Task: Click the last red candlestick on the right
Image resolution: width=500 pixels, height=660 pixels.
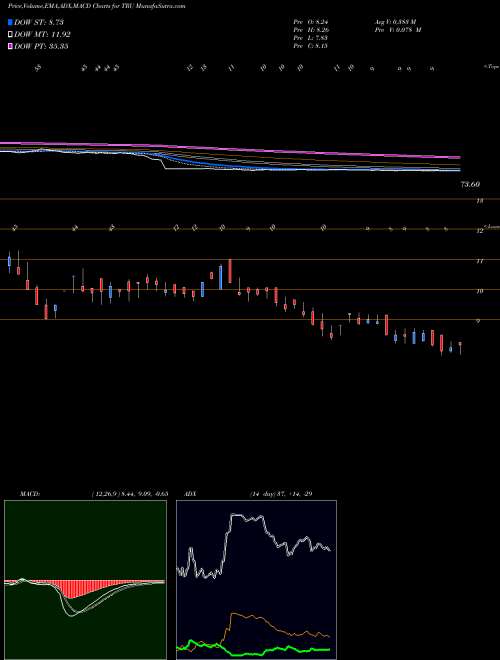Action: pyautogui.click(x=460, y=344)
